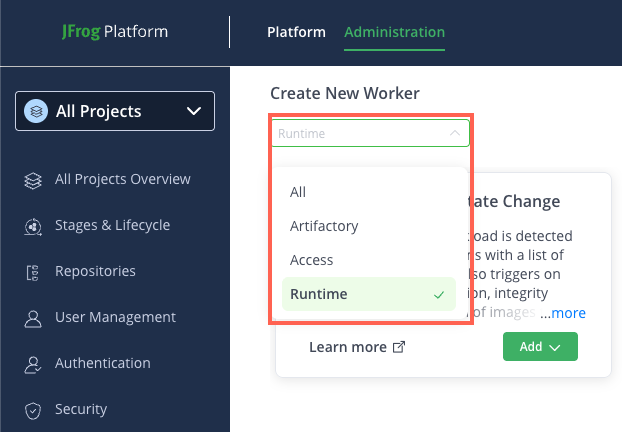Image resolution: width=622 pixels, height=432 pixels.
Task: Click the Authentication user-check icon
Action: click(33, 365)
